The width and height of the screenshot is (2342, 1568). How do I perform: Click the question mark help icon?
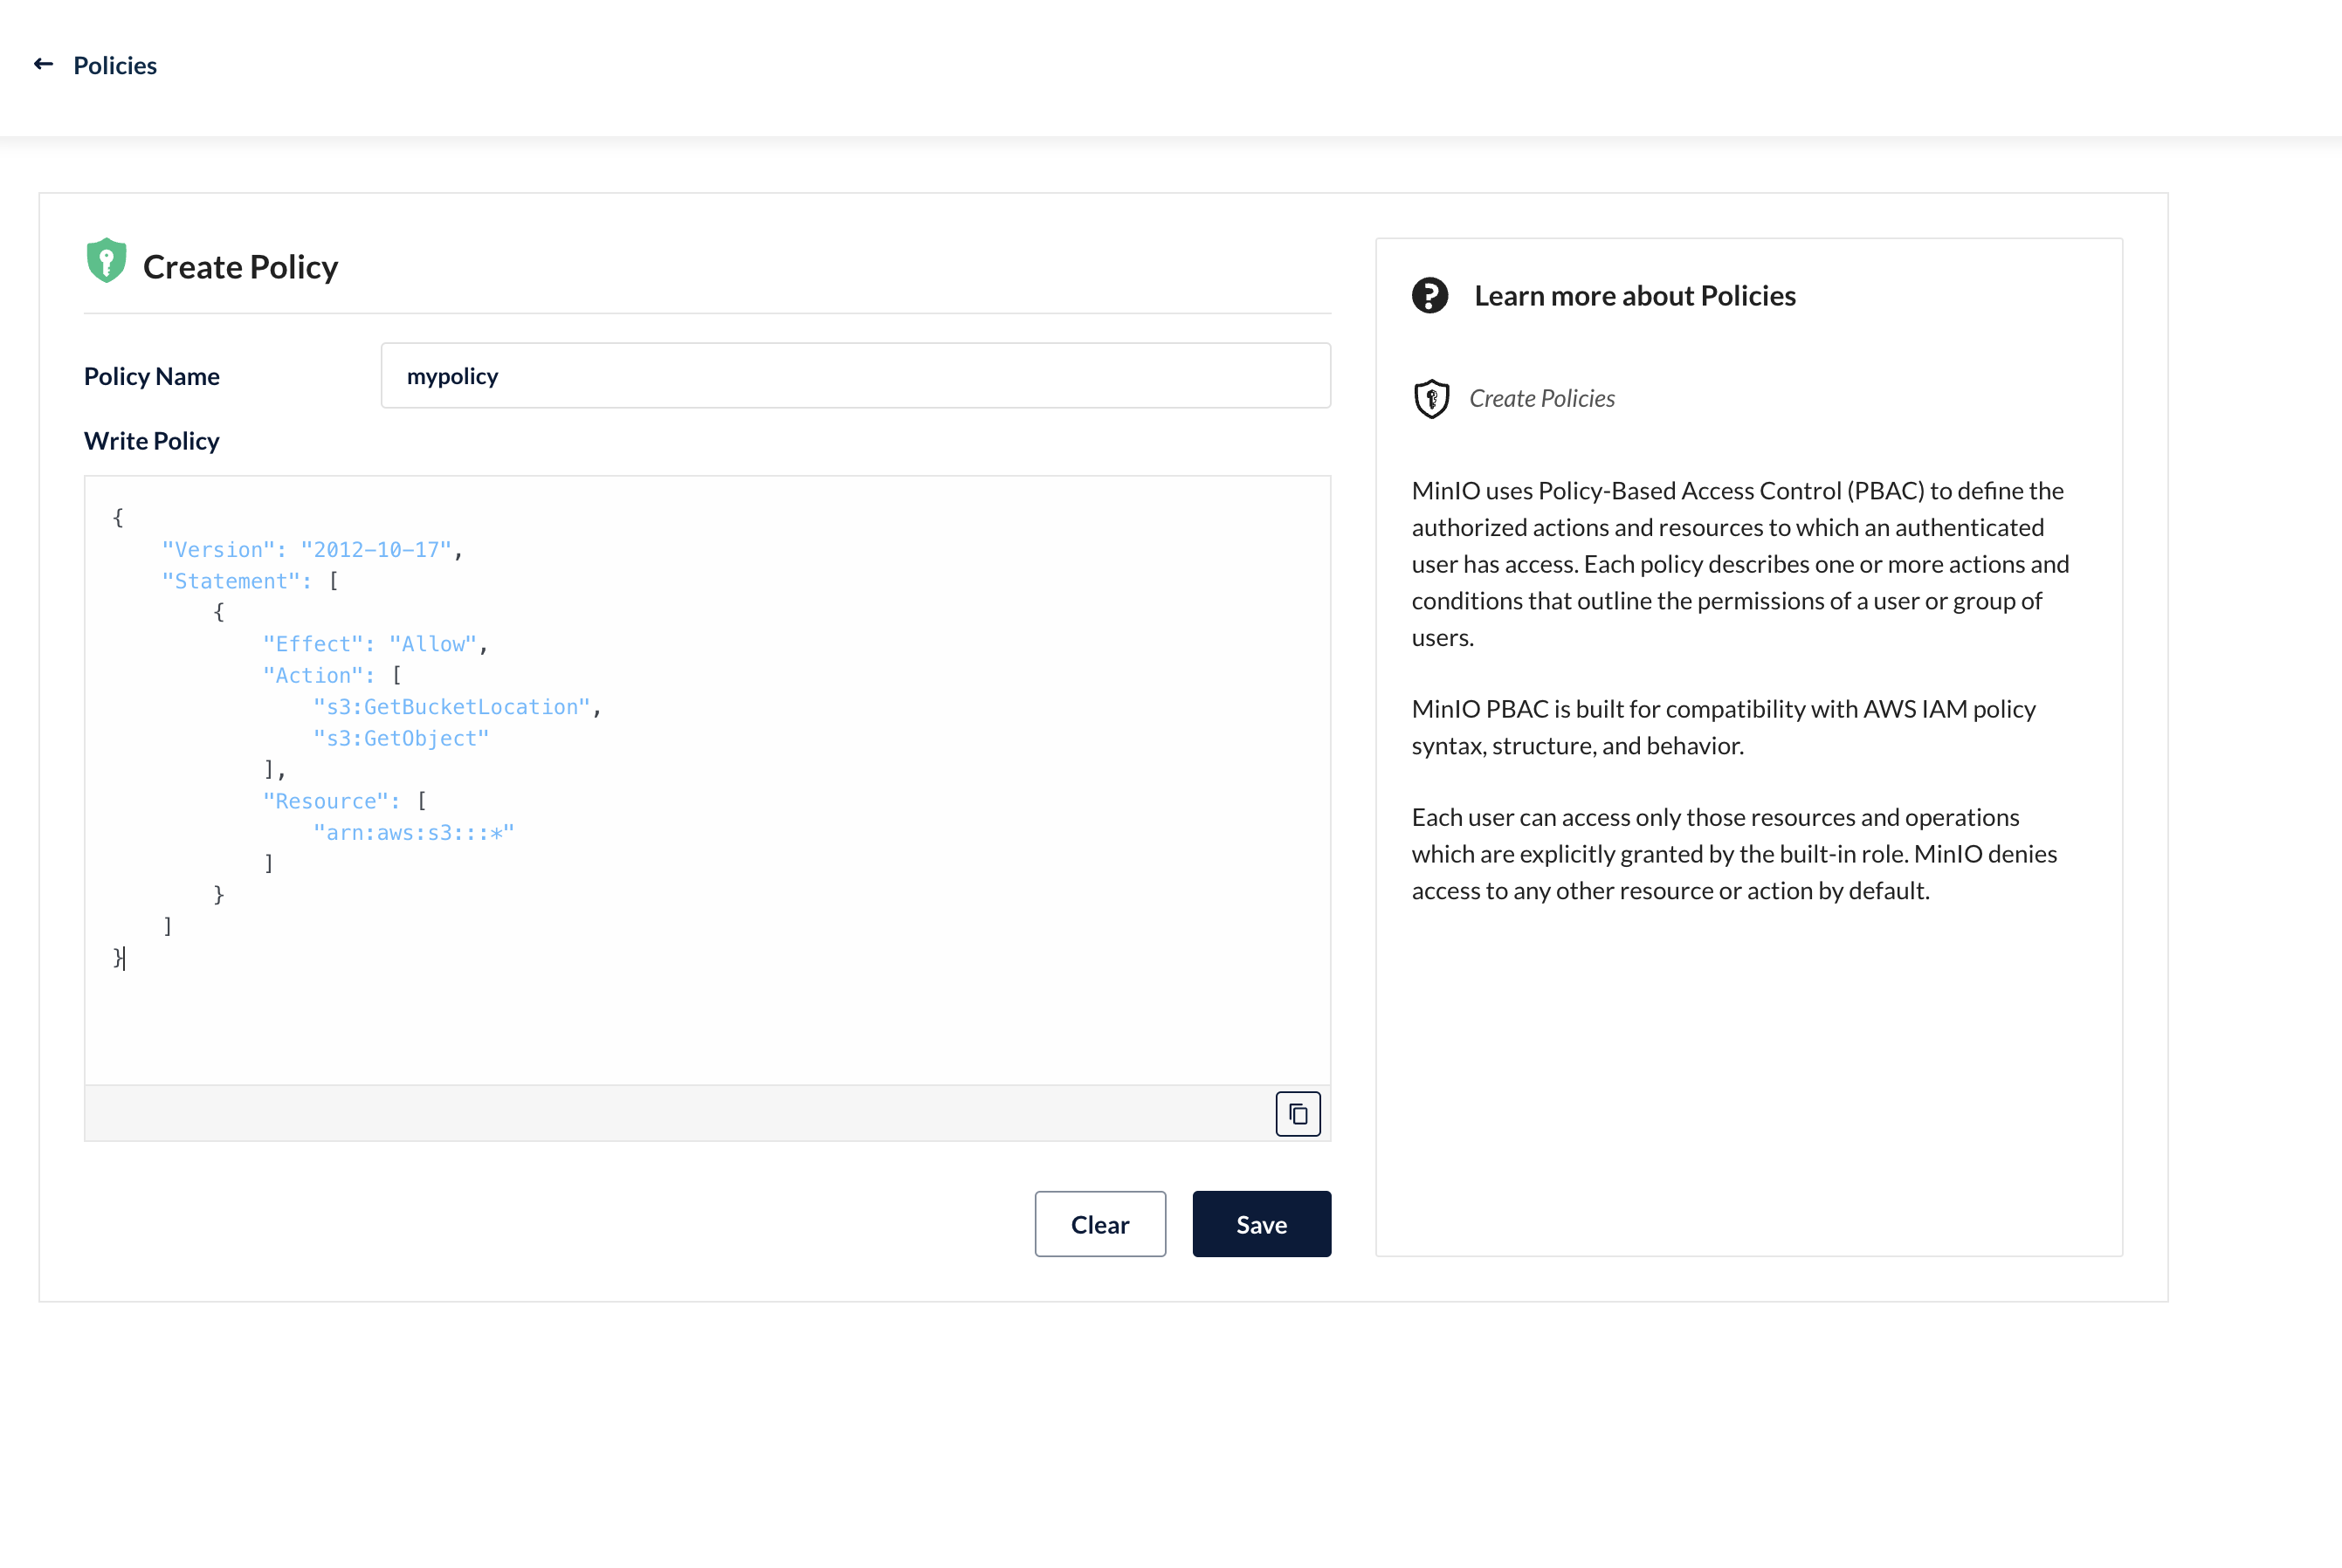click(1429, 296)
